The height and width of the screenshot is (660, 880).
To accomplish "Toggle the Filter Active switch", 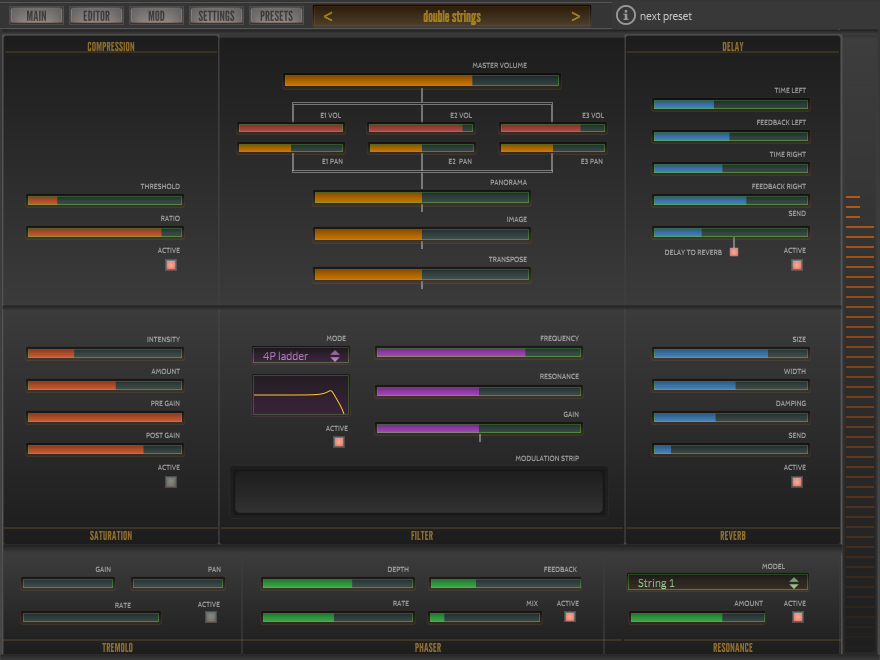I will pos(339,442).
